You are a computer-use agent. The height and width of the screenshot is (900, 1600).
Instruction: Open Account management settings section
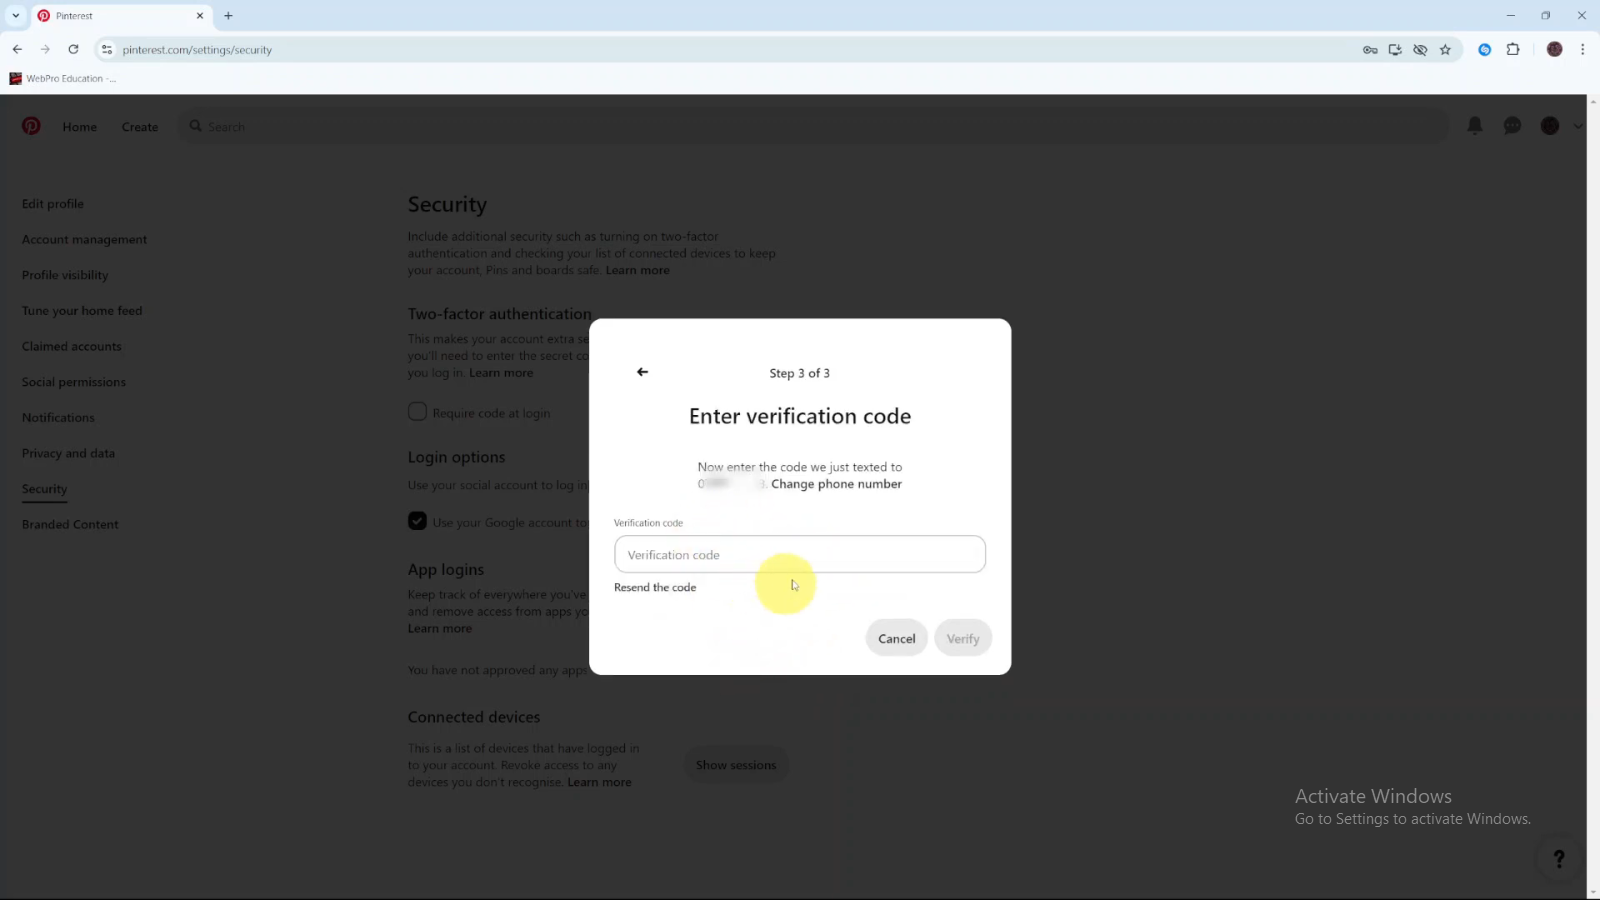point(84,240)
